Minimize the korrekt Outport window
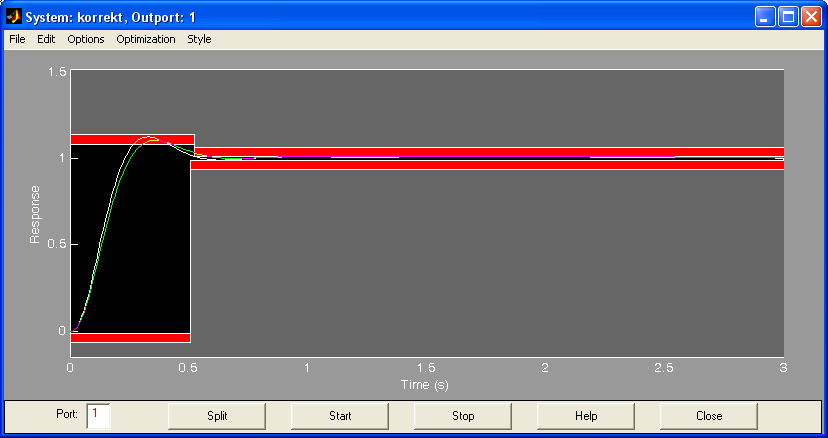The height and width of the screenshot is (438, 828). (764, 17)
